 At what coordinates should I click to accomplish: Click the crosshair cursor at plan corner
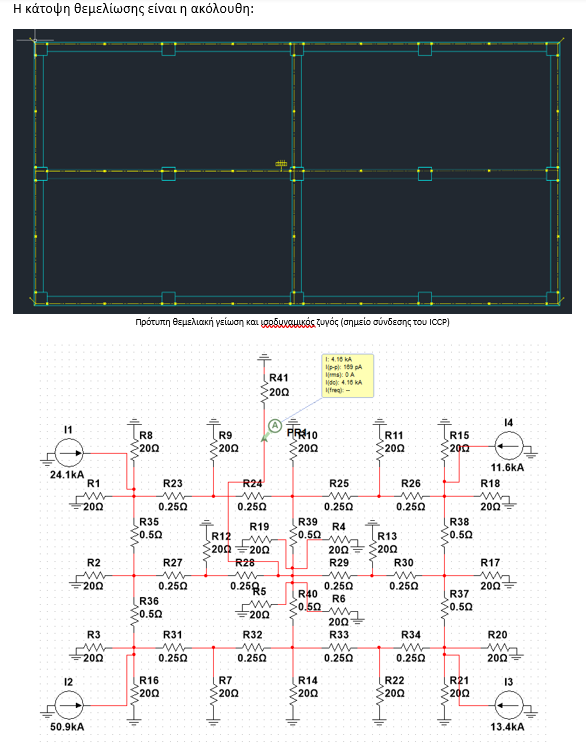coord(35,41)
